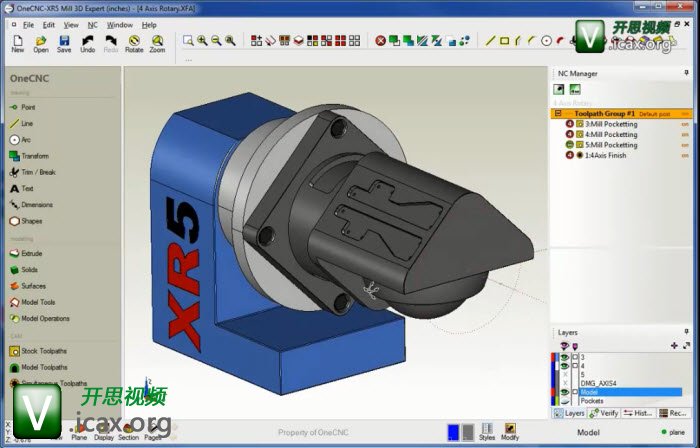Click the Modify icon in bottom bar
Viewport: 700px width, 448px height.
(510, 432)
